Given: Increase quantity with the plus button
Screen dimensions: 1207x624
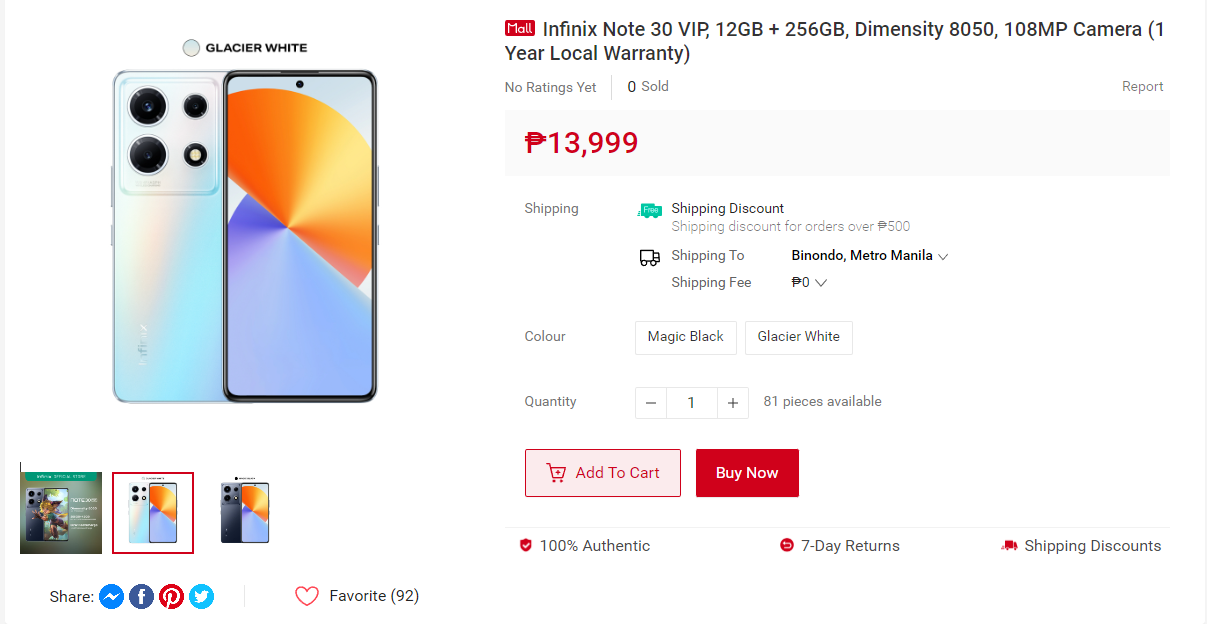Looking at the screenshot, I should 733,403.
